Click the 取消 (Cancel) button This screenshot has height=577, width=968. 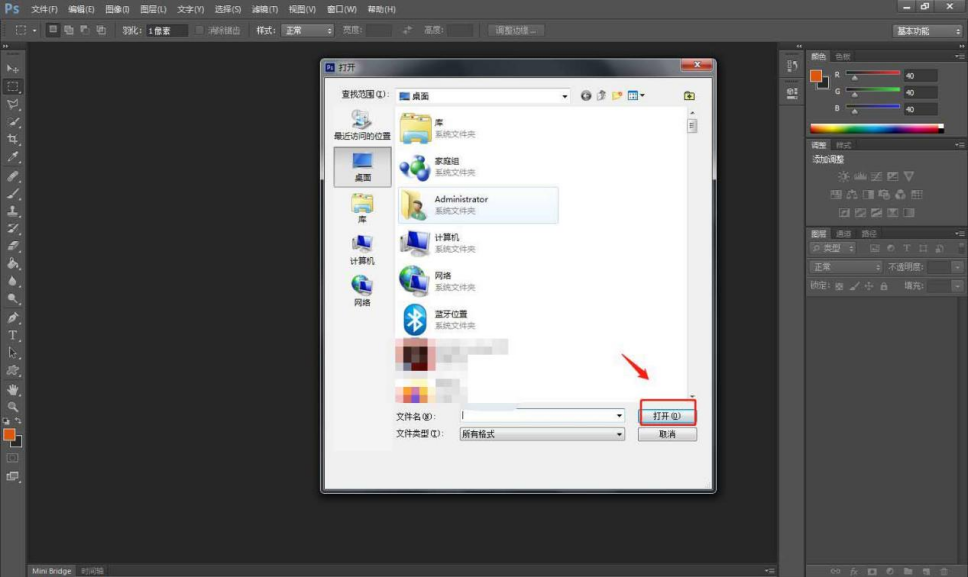tap(667, 435)
